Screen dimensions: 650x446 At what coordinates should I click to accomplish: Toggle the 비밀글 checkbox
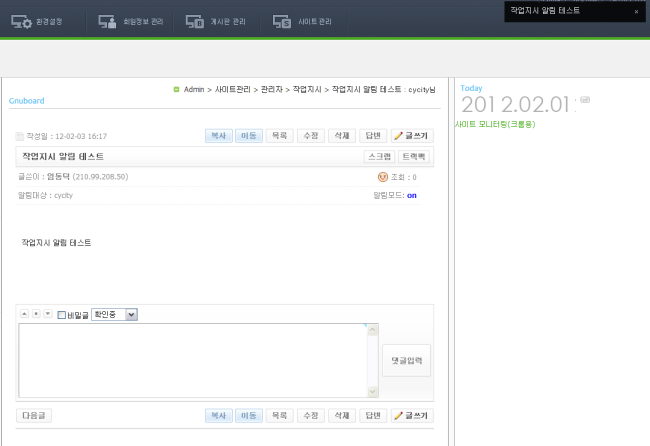coord(62,315)
